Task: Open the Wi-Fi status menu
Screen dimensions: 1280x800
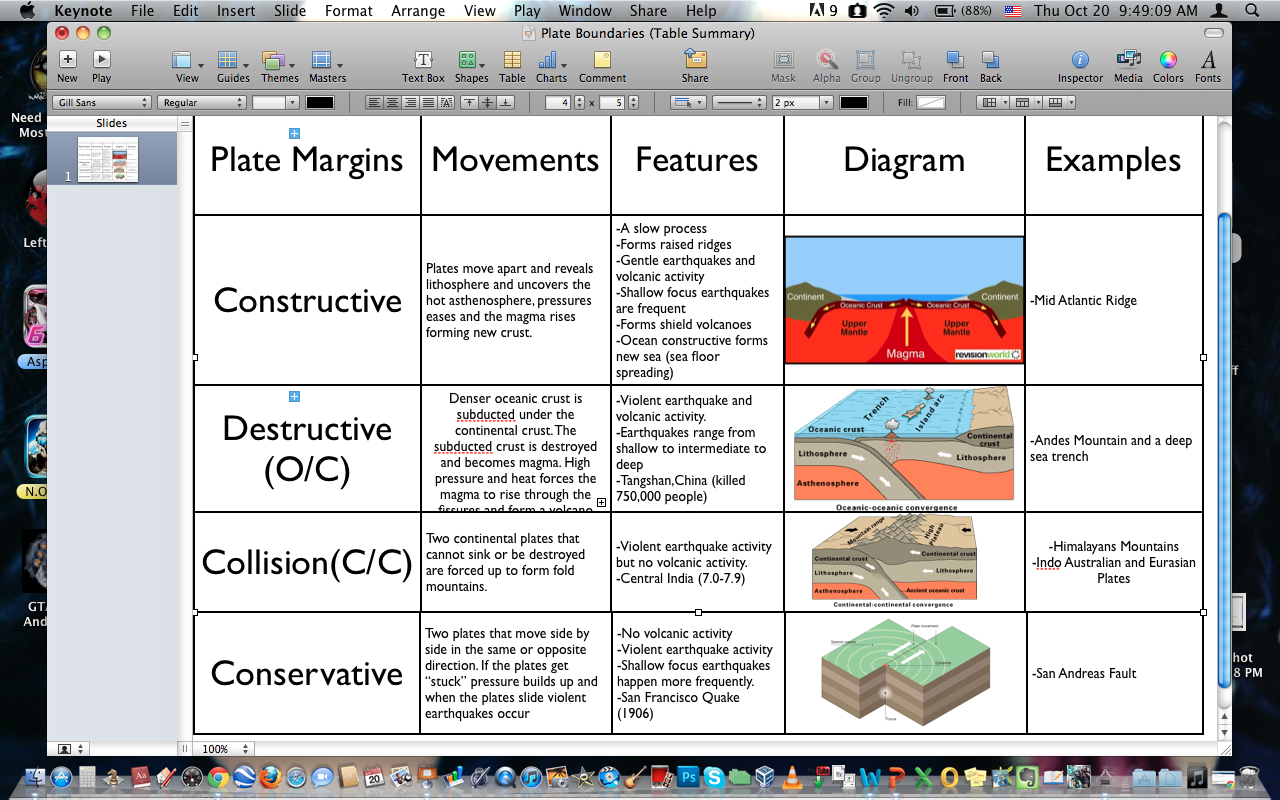Action: [884, 11]
